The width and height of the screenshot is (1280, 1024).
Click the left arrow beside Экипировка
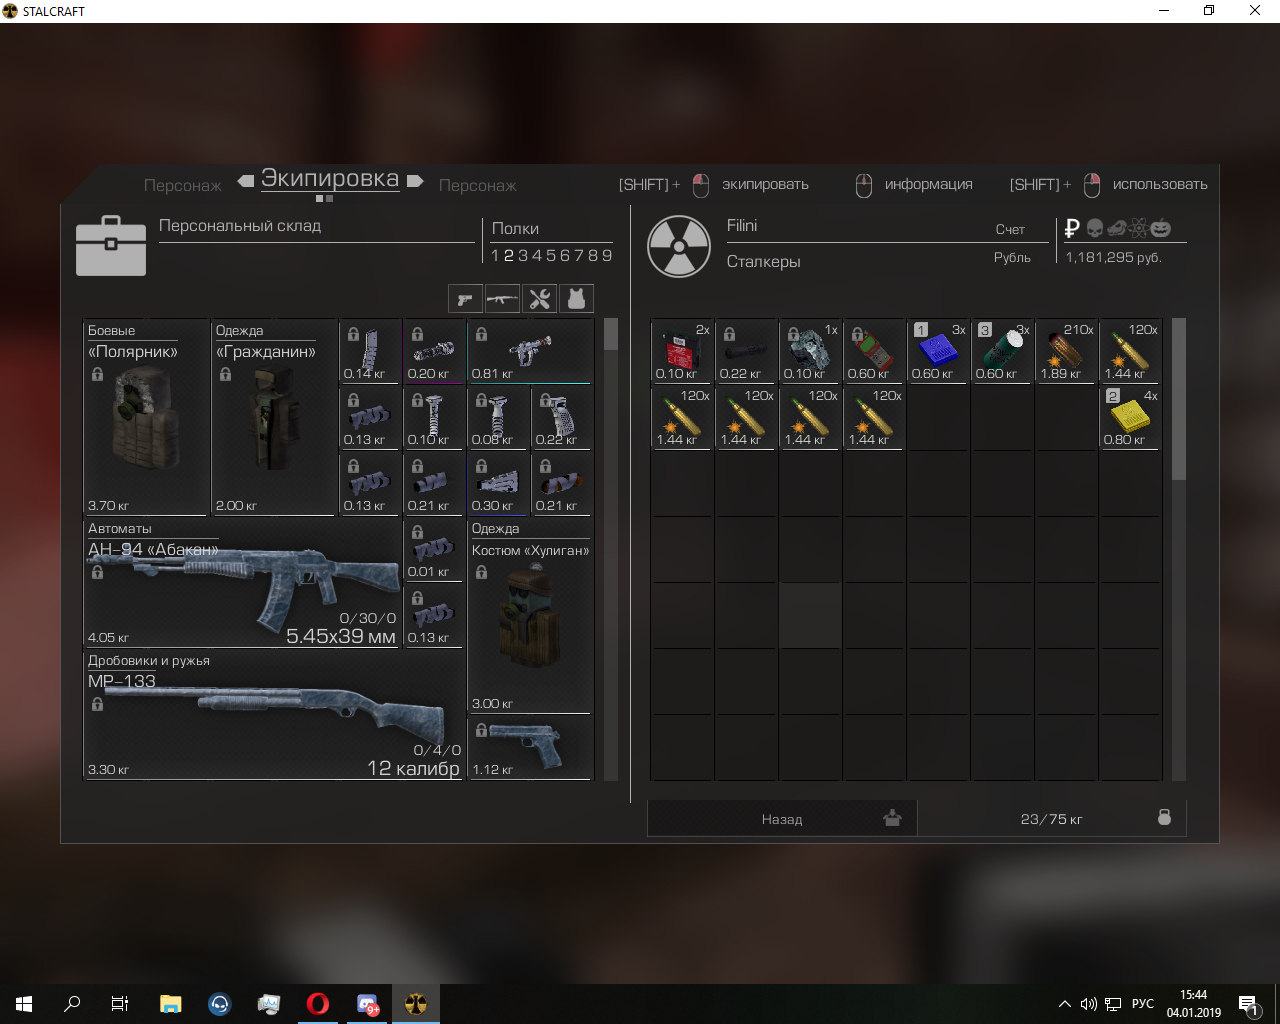tap(246, 181)
